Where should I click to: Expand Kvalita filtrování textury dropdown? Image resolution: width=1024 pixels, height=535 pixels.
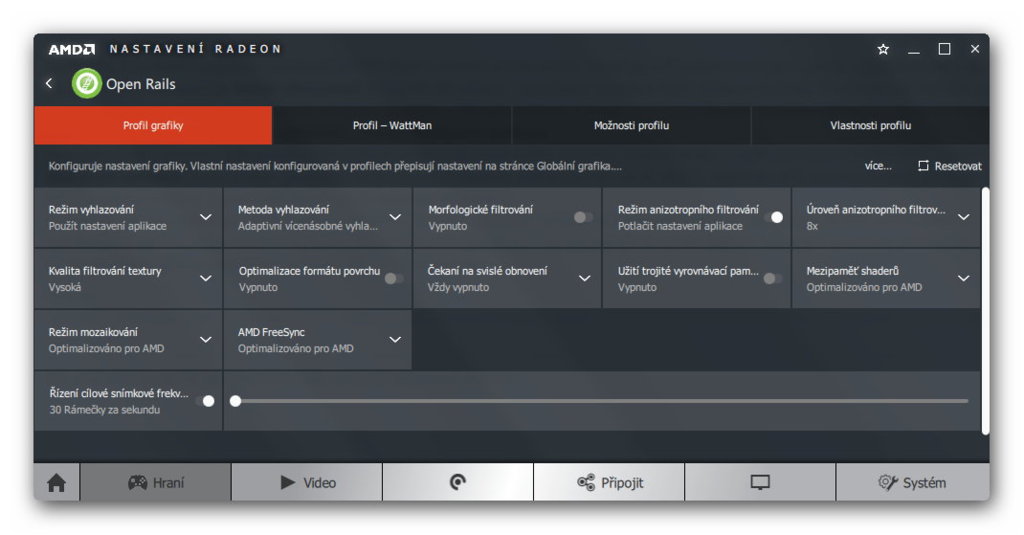point(206,278)
